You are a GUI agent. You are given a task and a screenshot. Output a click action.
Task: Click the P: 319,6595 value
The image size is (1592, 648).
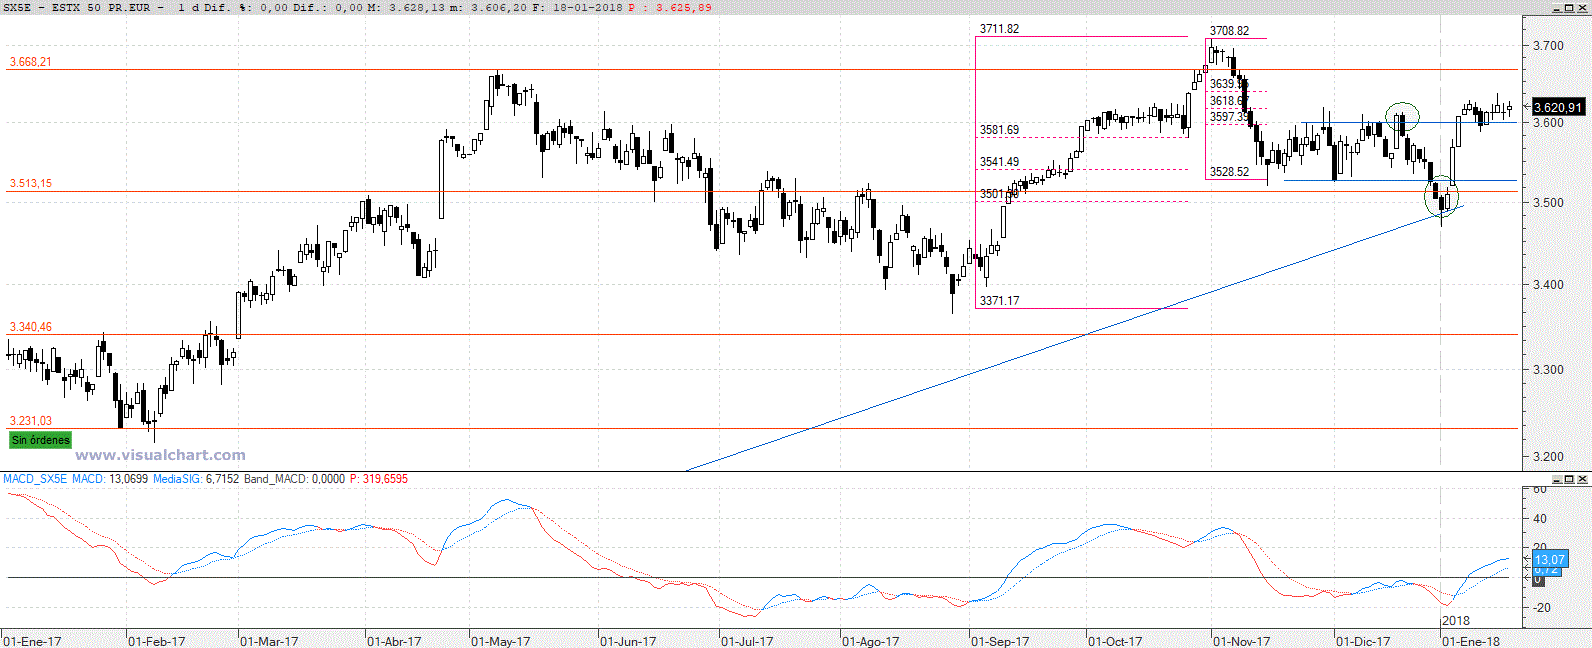(x=379, y=479)
